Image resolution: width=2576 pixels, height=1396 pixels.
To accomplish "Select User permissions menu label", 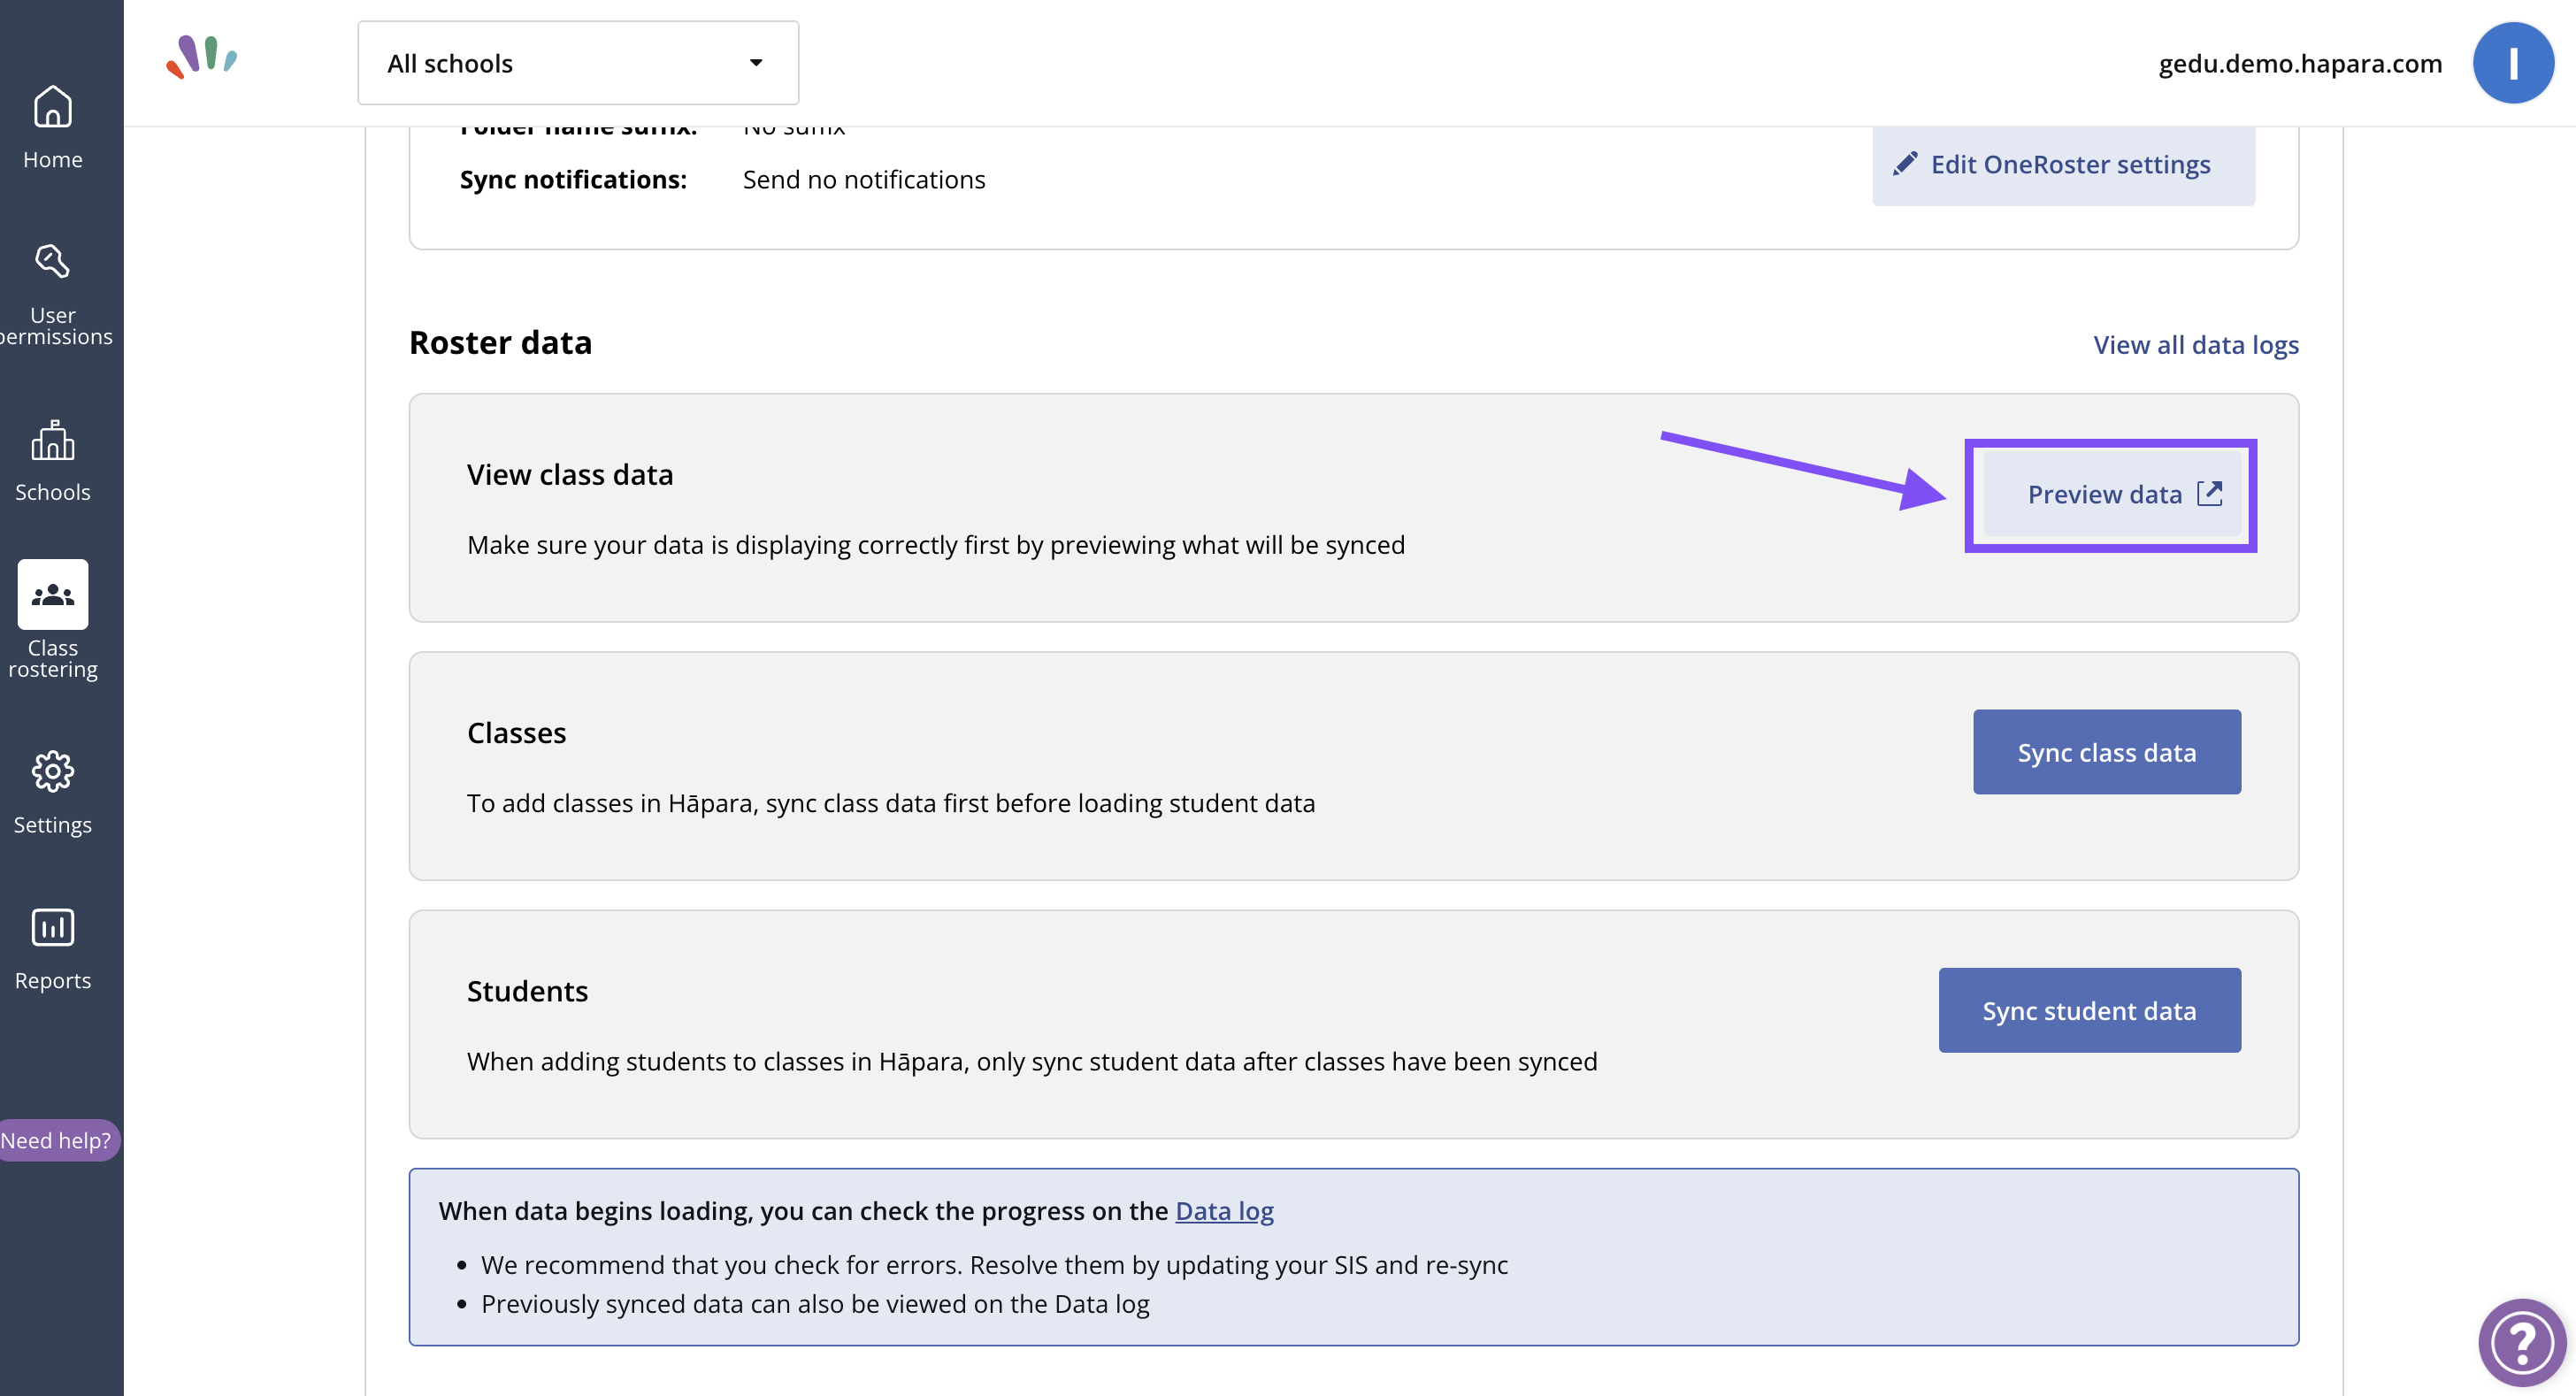I will 52,326.
